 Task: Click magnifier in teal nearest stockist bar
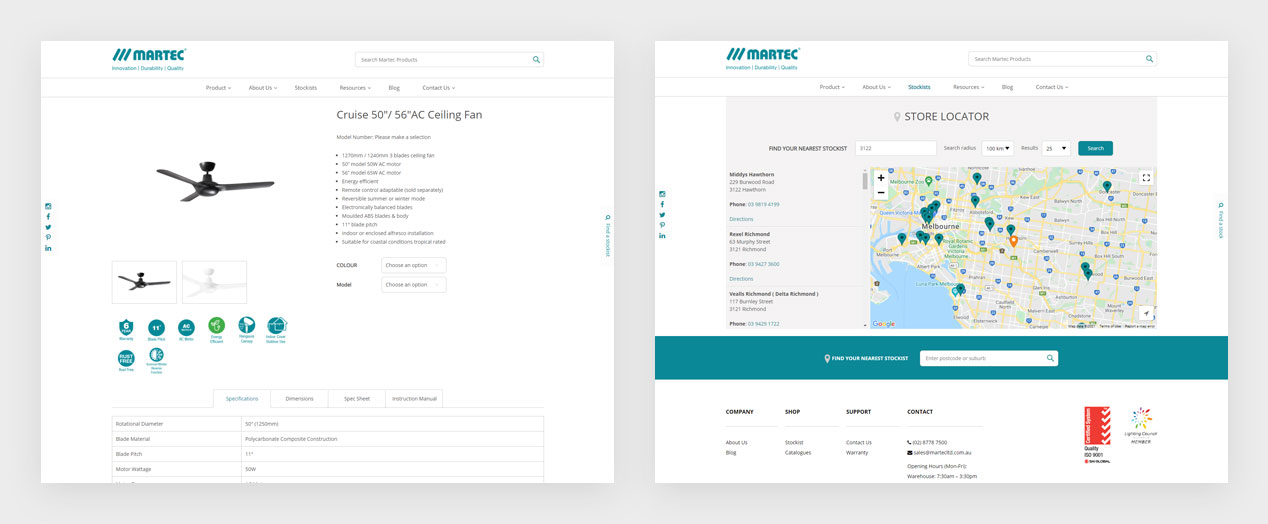coord(1050,358)
